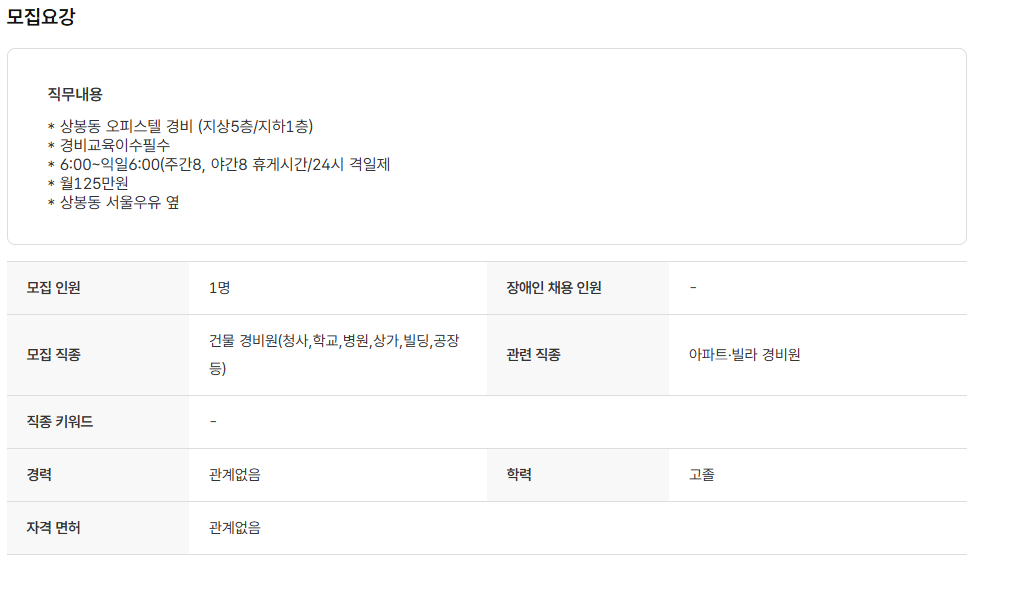This screenshot has width=1018, height=599.
Task: Click the 경력 row label
Action: tap(40, 475)
